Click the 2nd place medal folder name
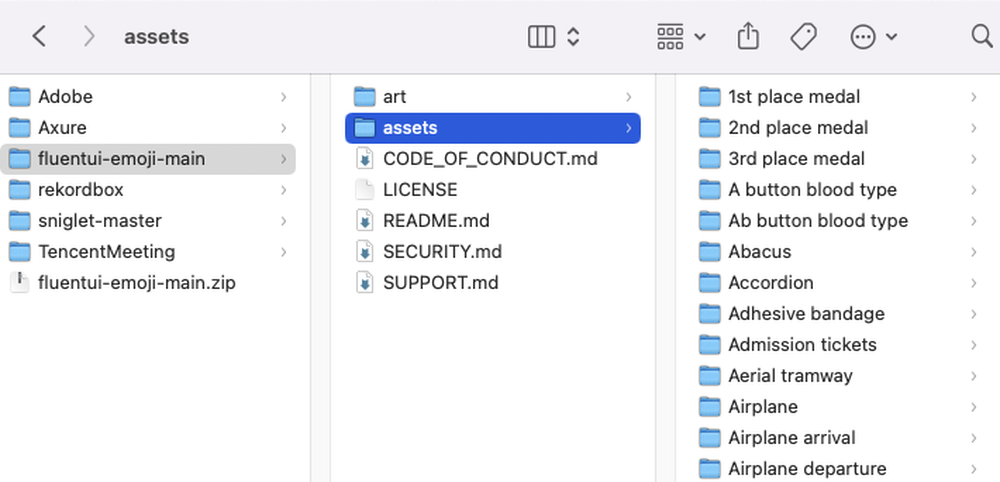Screen dimensions: 1000x482 click(x=798, y=128)
